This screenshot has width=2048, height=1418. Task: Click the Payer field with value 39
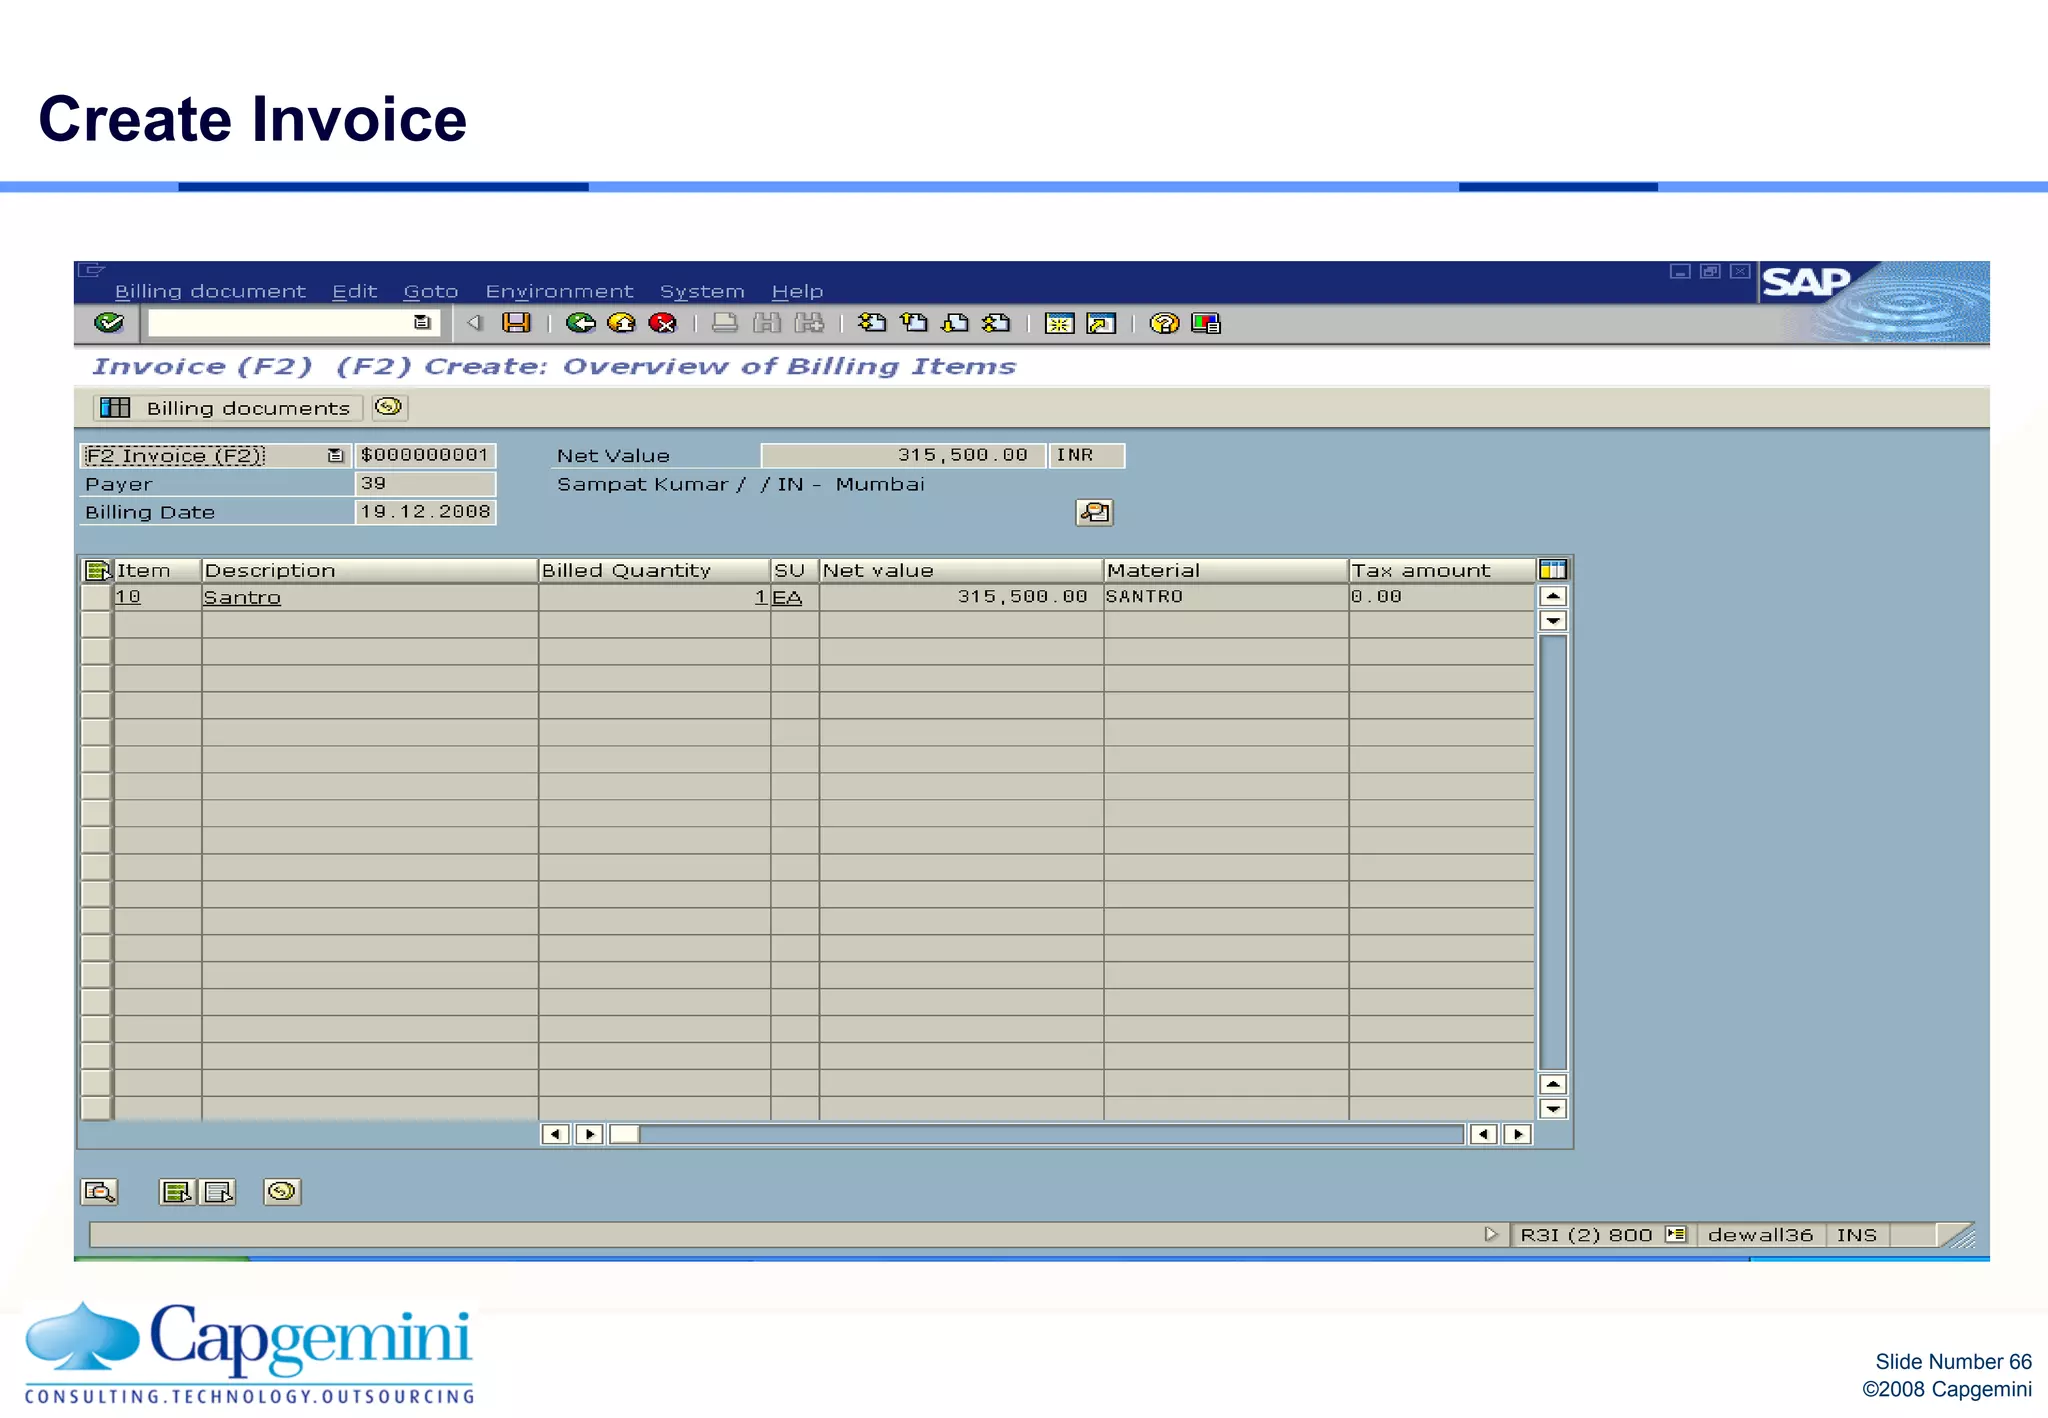coord(425,484)
